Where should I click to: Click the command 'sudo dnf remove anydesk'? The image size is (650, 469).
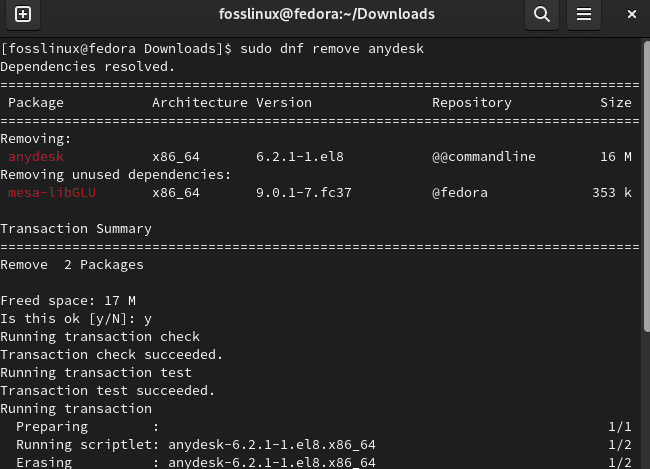pyautogui.click(x=332, y=49)
